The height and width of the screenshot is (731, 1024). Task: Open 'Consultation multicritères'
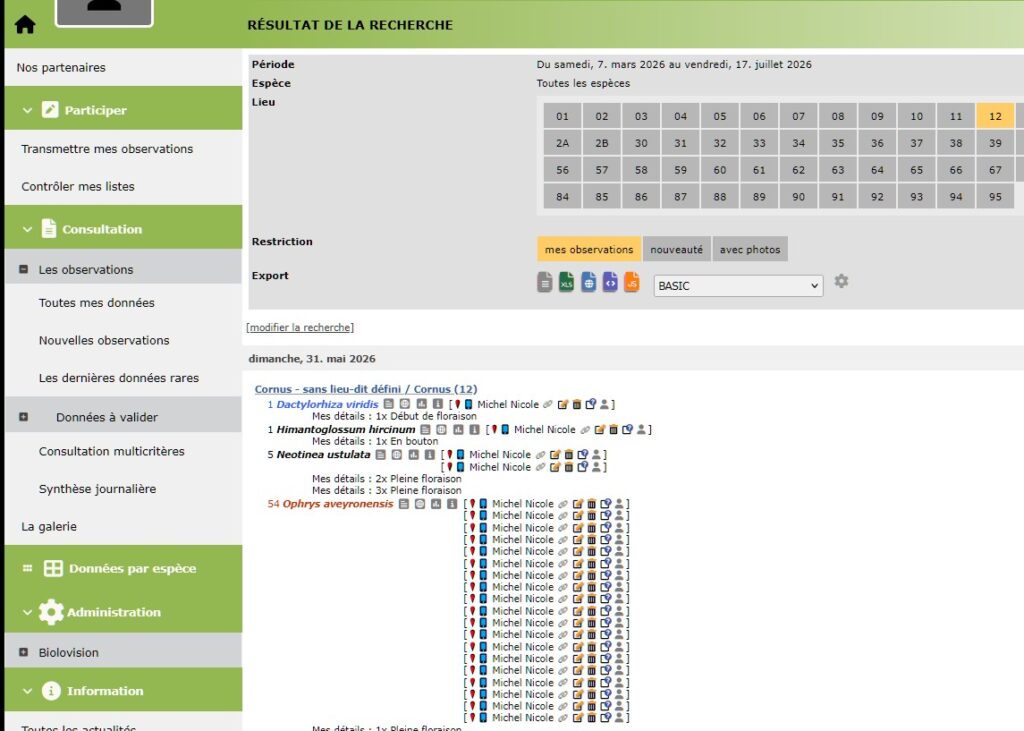112,451
